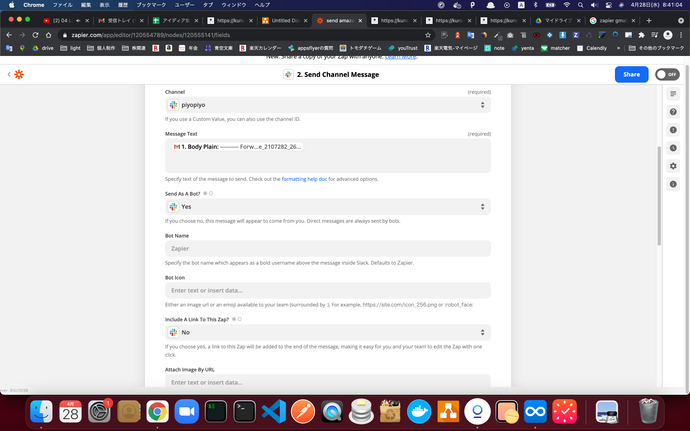This screenshot has width=690, height=431.
Task: Click the Message Text field
Action: (x=328, y=155)
